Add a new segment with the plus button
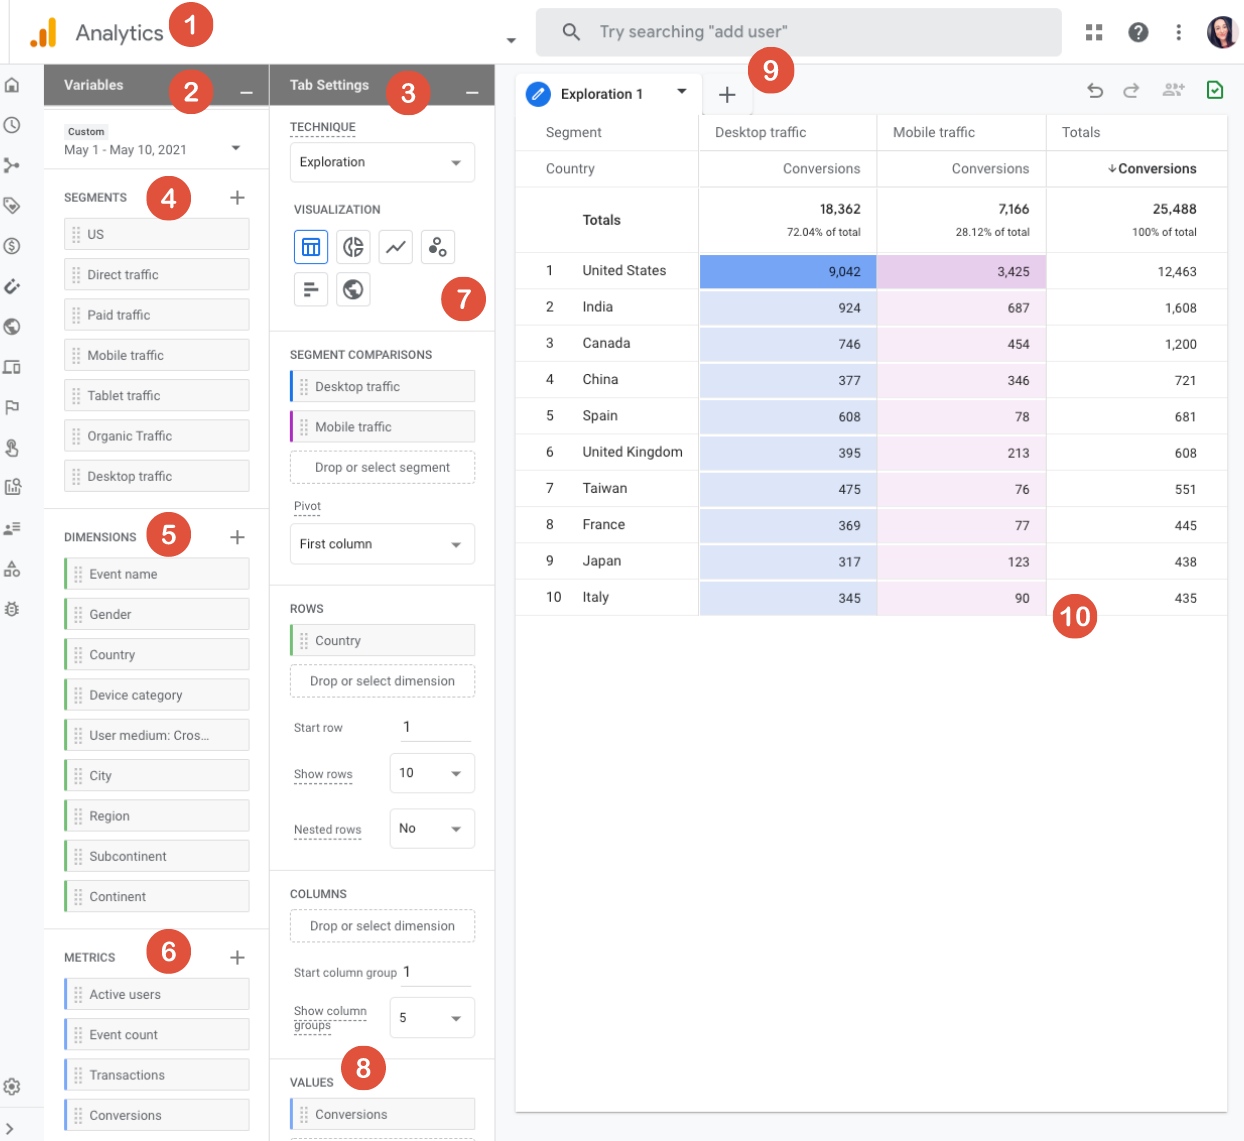Screen dimensions: 1244x1141 (x=237, y=197)
